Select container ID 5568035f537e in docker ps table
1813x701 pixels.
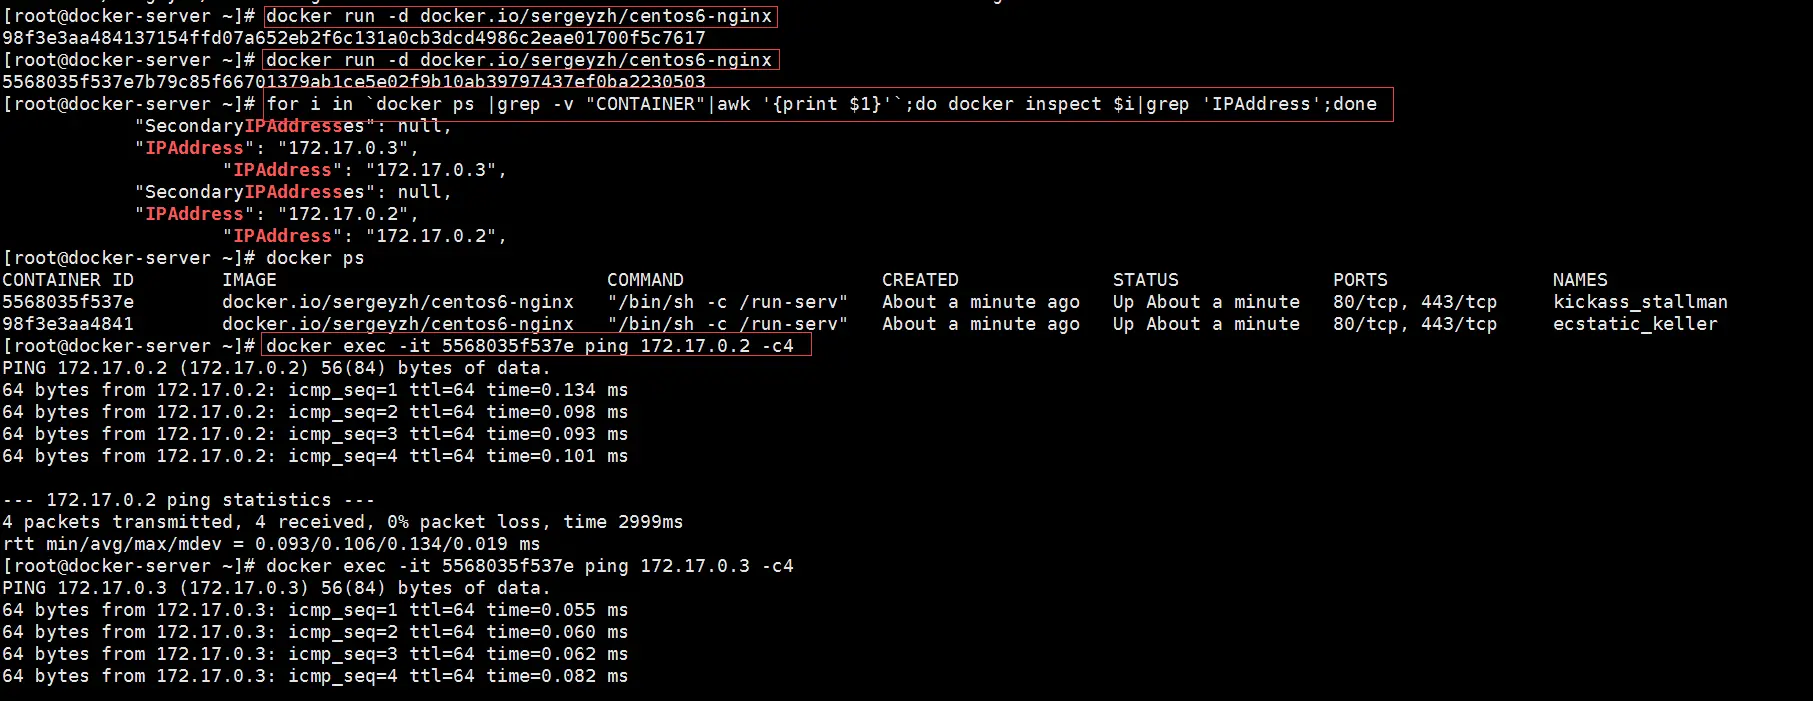68,302
